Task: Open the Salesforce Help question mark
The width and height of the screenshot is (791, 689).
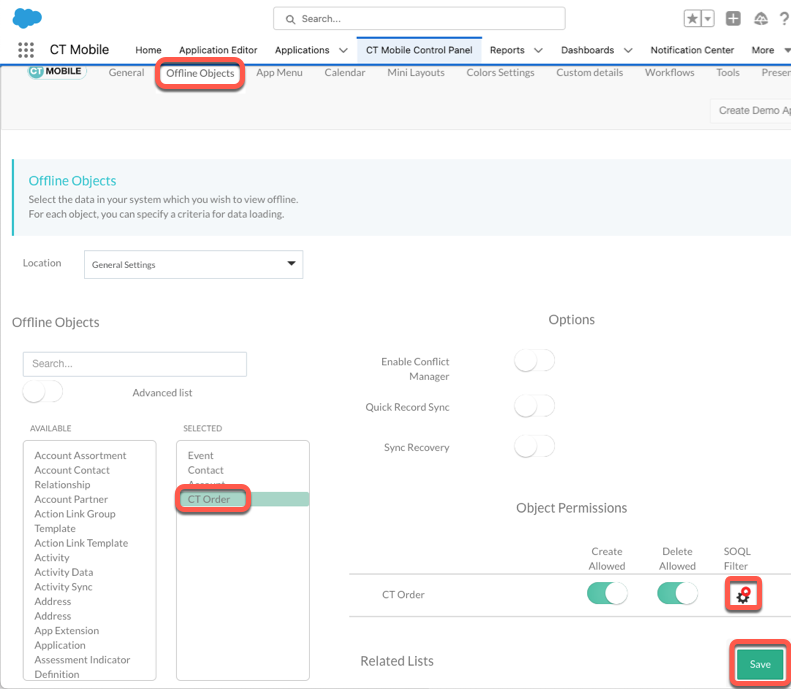Action: coord(784,19)
